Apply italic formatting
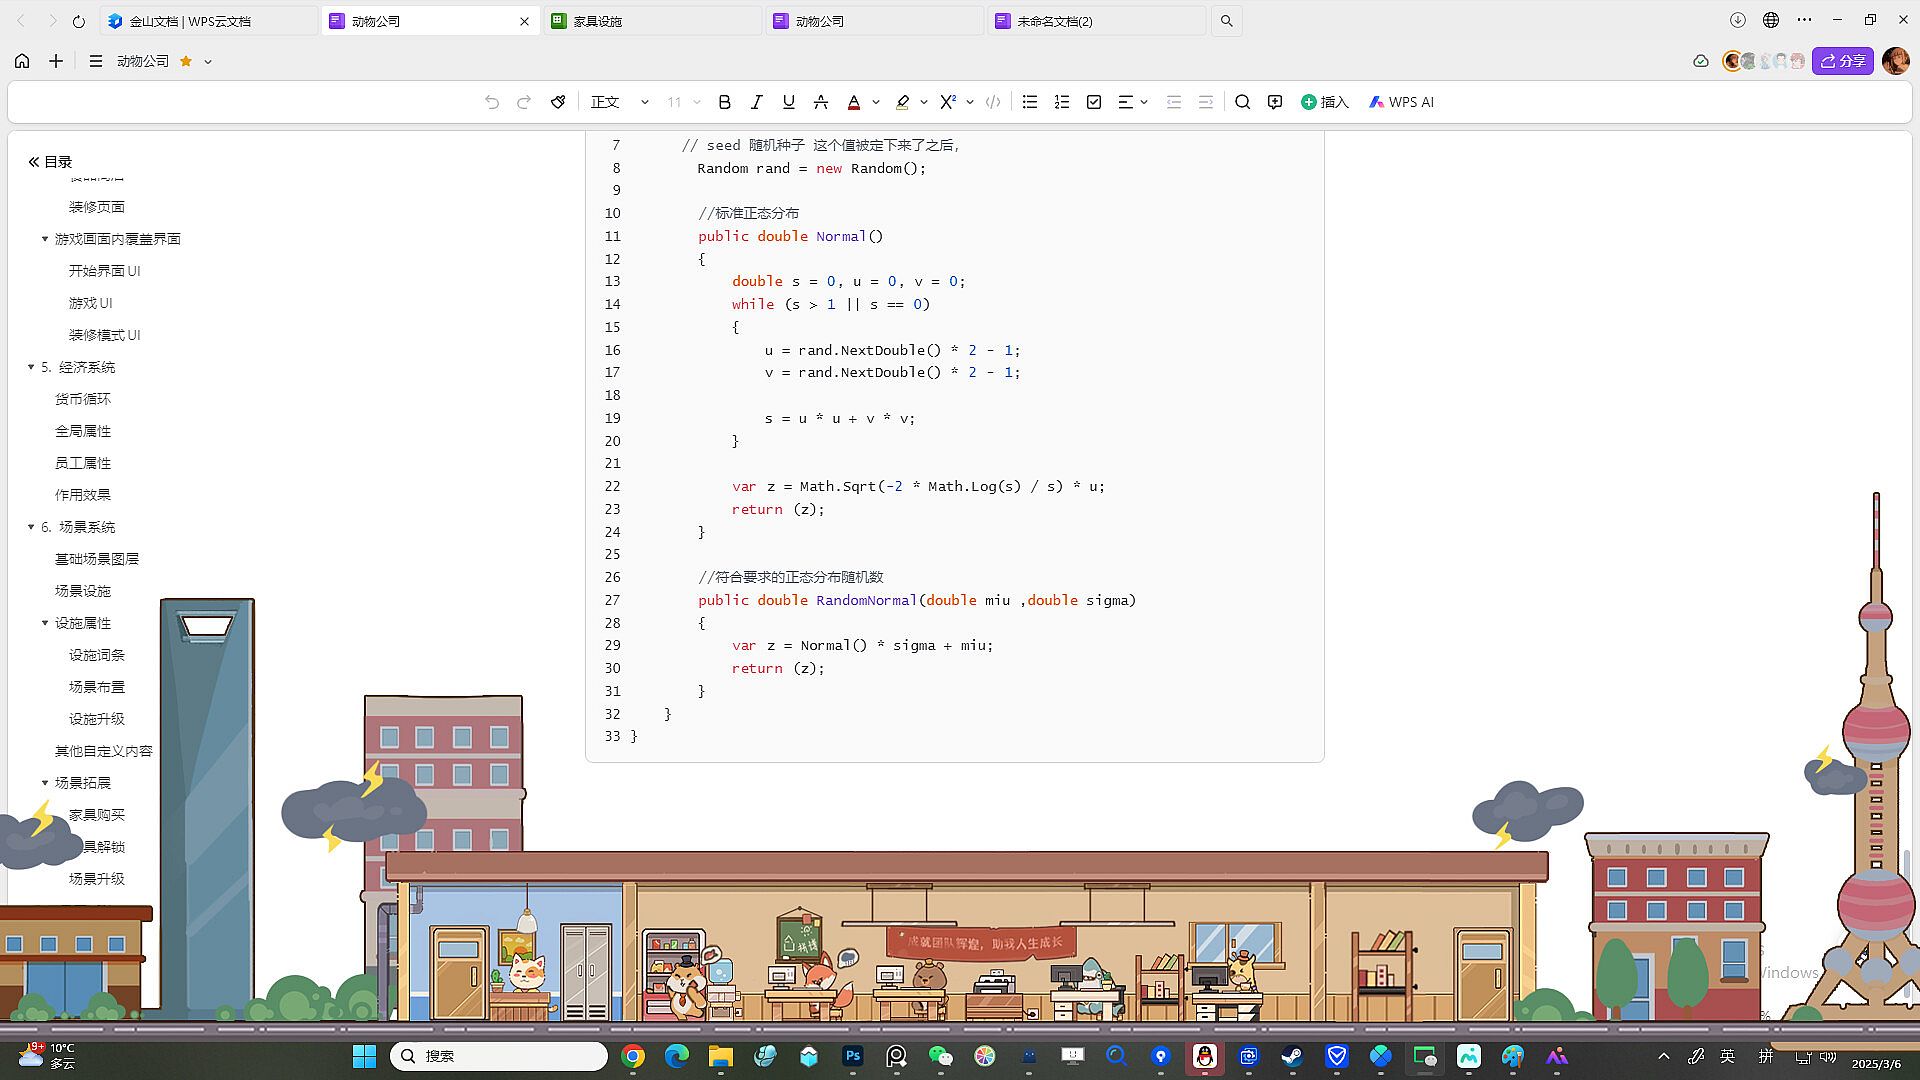The width and height of the screenshot is (1920, 1080). 757,102
